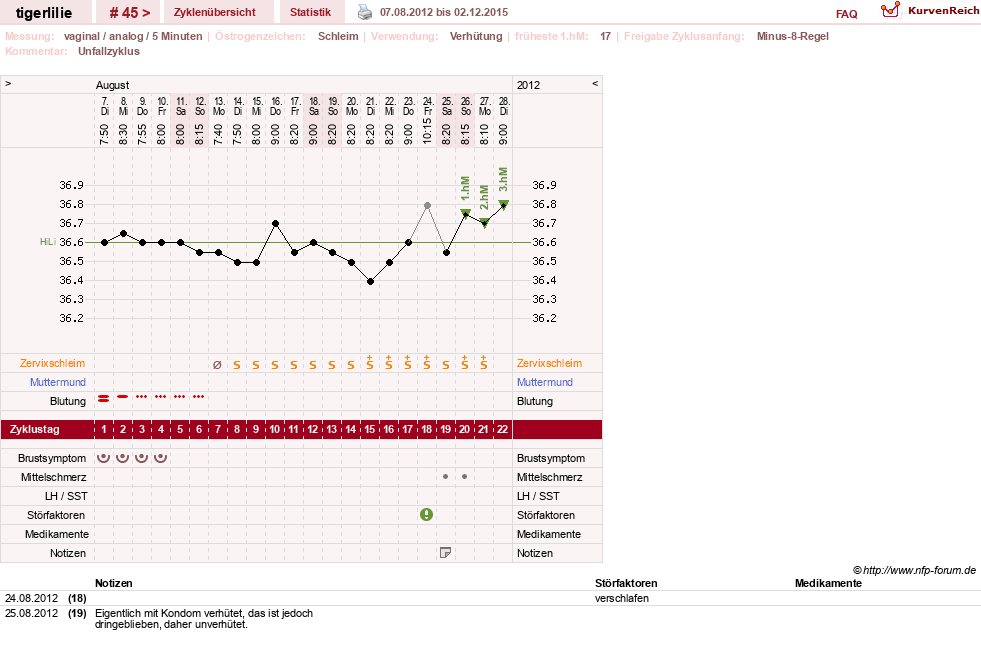Open the KurvenReich logo link

point(930,11)
